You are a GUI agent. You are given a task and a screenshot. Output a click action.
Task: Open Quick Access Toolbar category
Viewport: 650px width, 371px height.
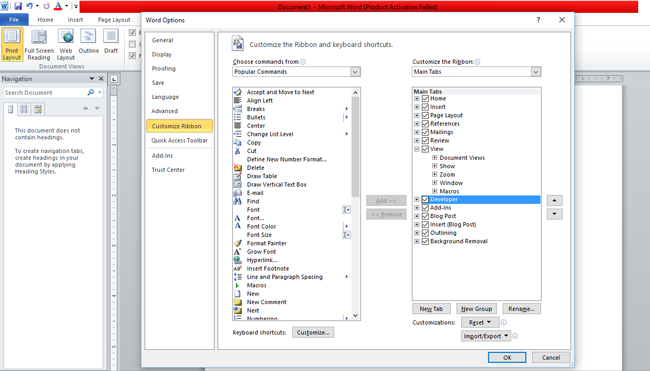point(179,141)
